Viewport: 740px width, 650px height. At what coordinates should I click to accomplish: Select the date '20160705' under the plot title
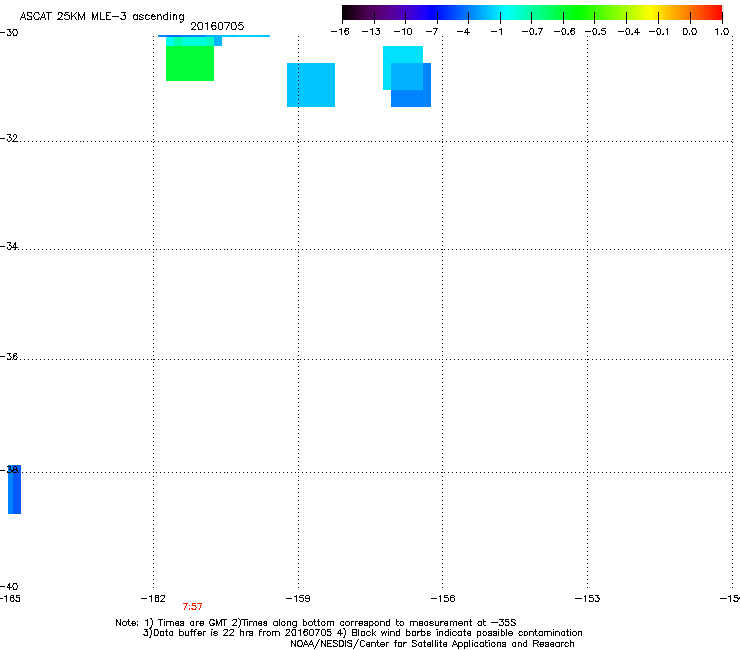coord(217,26)
